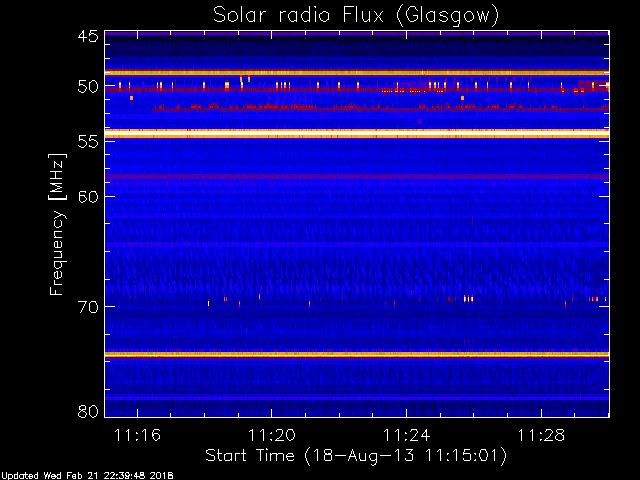Click the 11:20 time tick label
This screenshot has width=640, height=480.
tap(272, 435)
